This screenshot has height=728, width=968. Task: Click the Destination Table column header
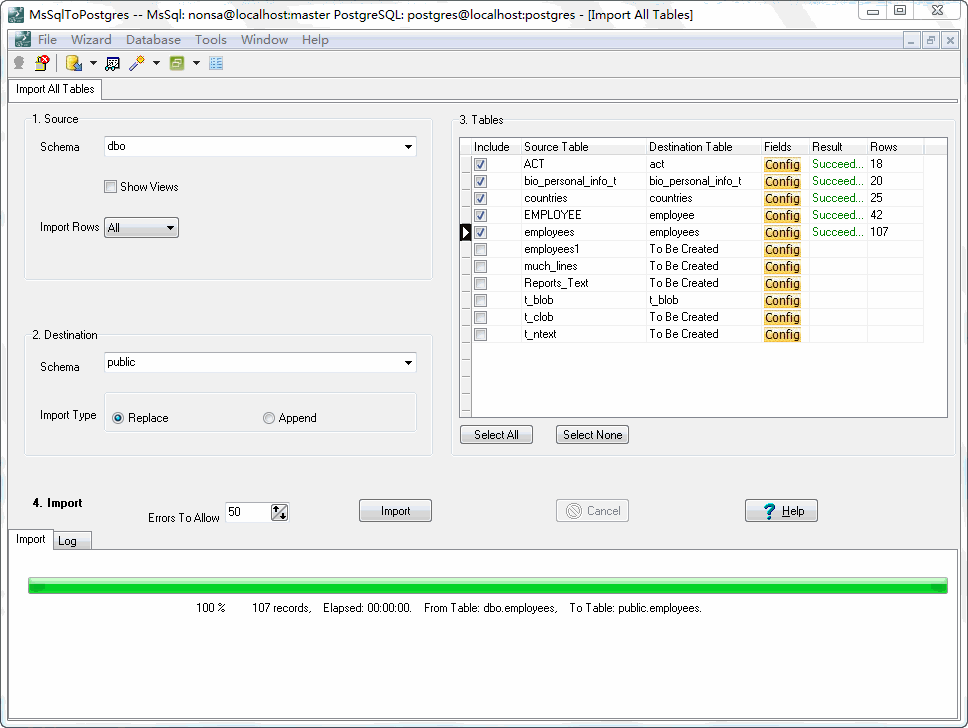coord(703,147)
